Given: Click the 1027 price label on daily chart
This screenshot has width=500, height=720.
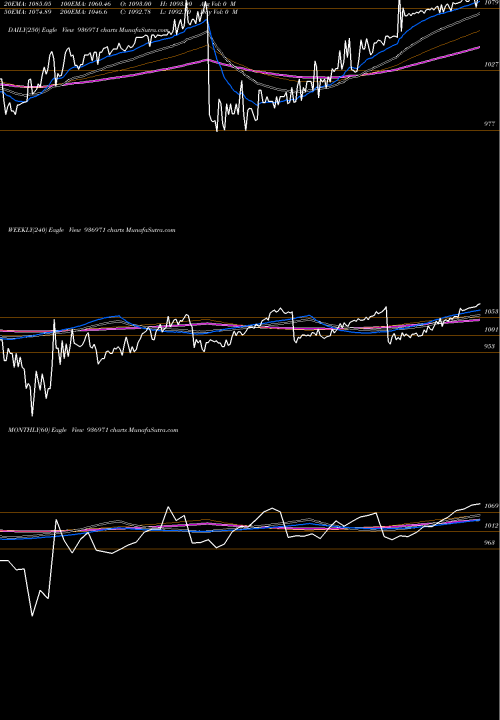Looking at the screenshot, I should (x=491, y=65).
